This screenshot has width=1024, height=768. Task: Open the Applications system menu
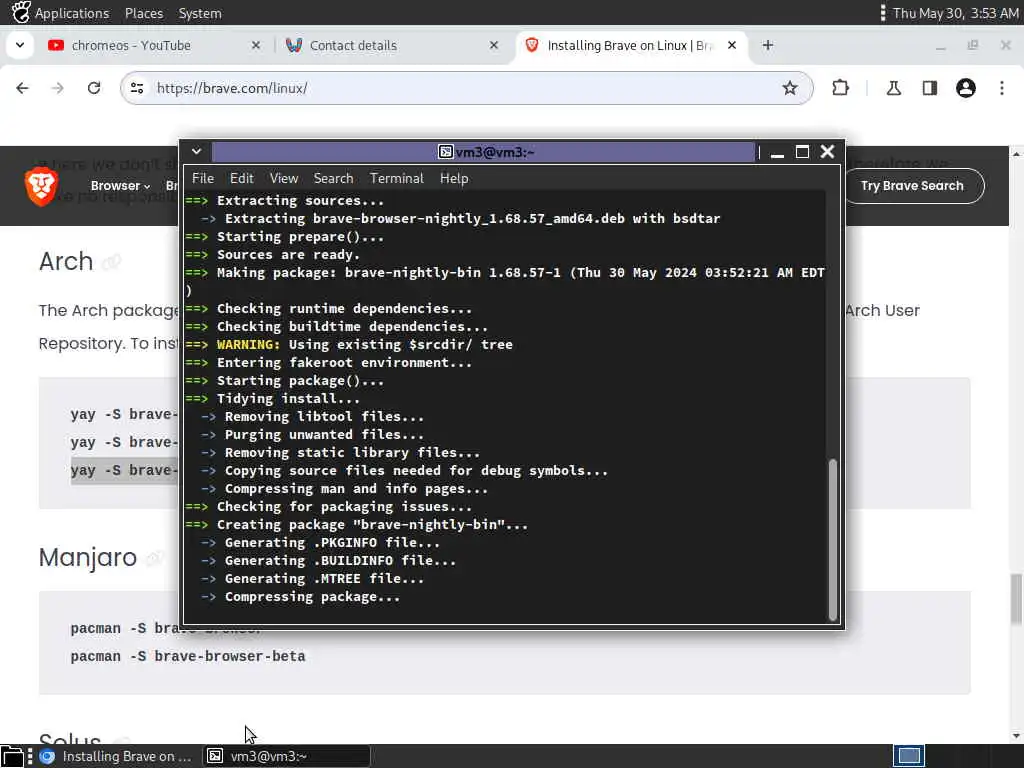[x=72, y=13]
